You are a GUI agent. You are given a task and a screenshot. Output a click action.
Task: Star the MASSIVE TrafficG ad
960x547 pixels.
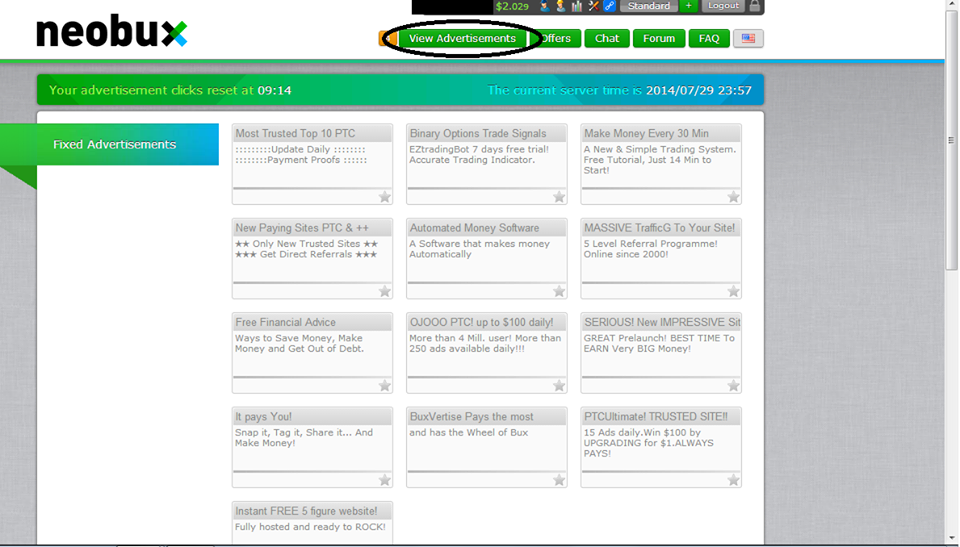[x=733, y=291]
